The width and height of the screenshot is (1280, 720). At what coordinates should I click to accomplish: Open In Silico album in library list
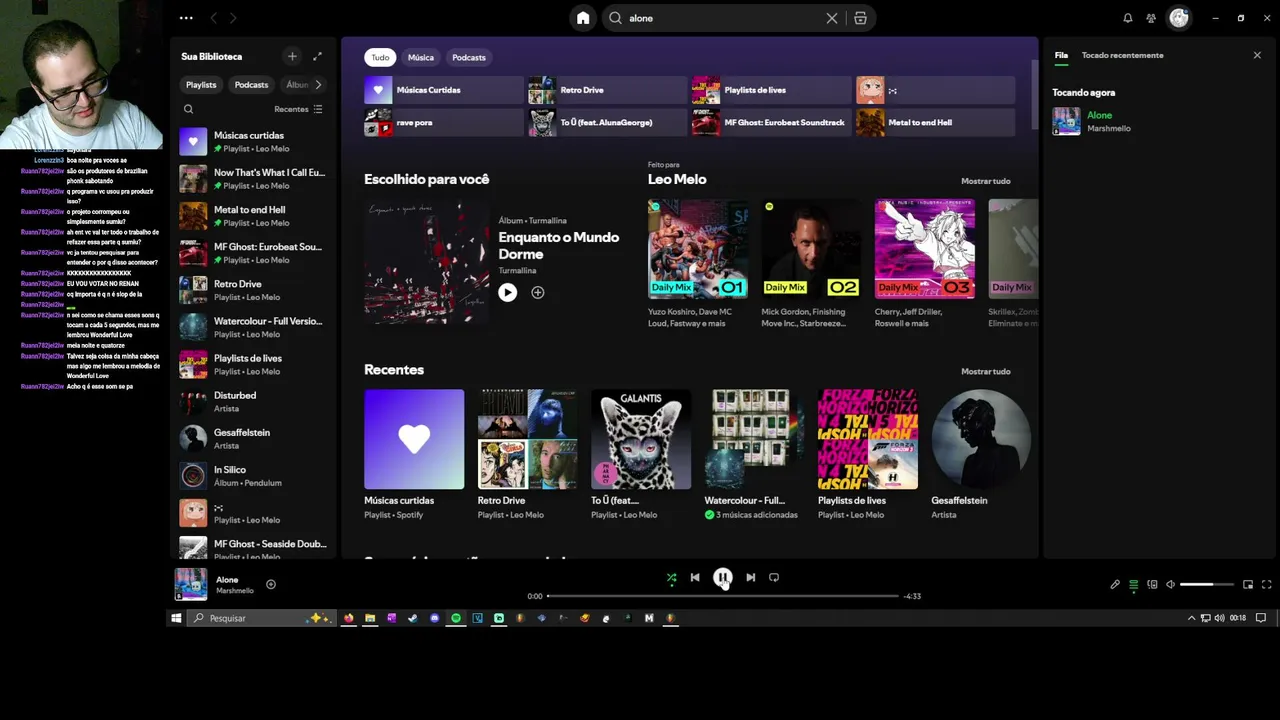pos(253,476)
